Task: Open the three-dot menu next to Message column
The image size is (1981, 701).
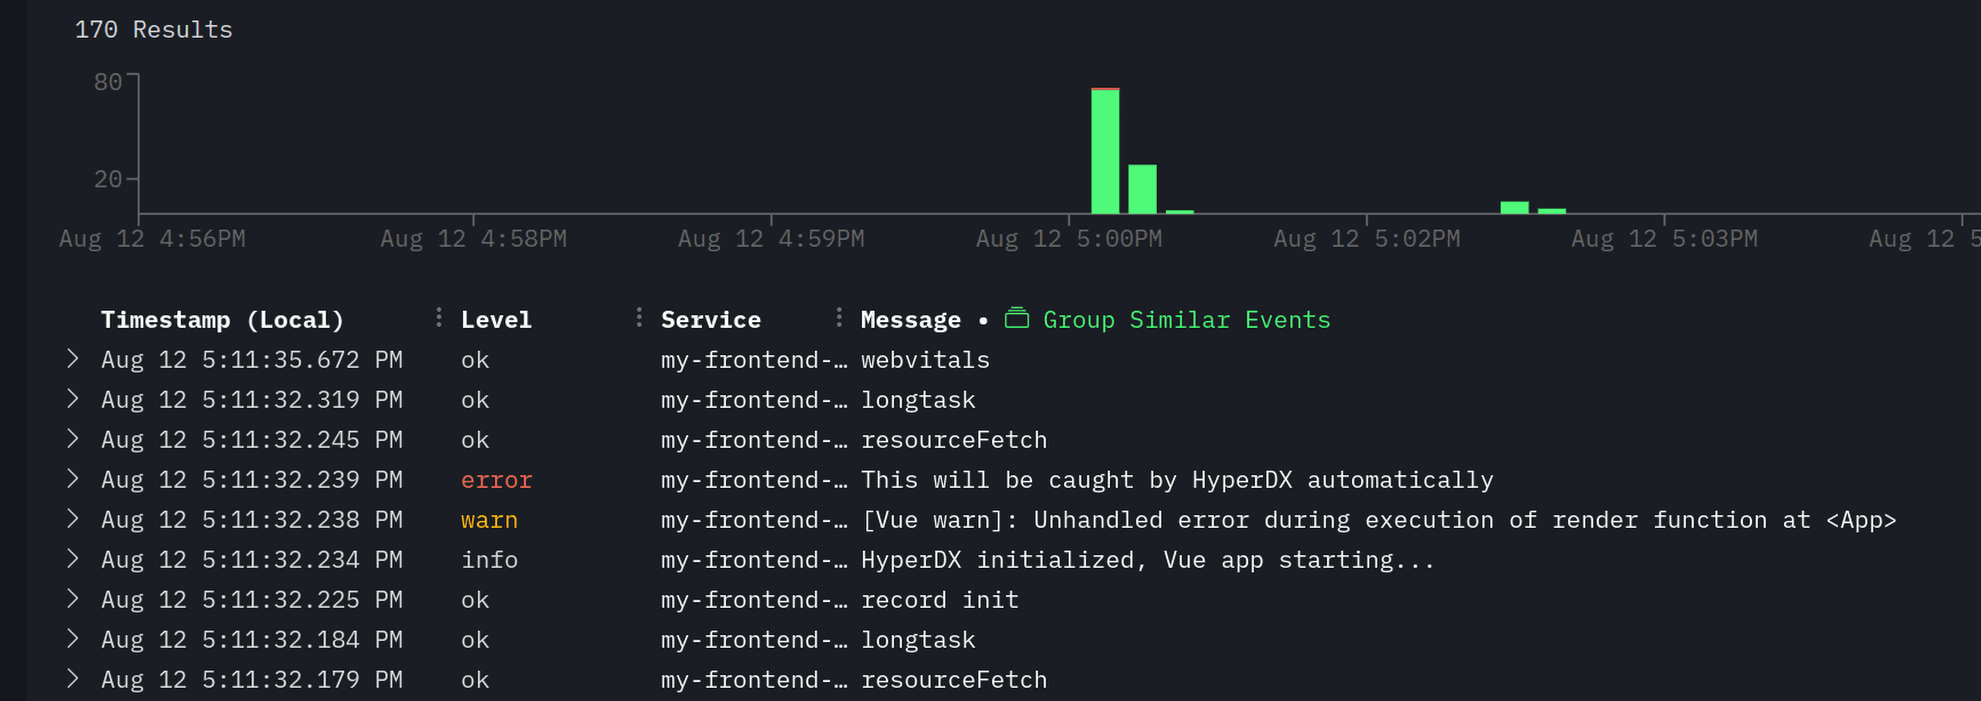Action: click(x=840, y=316)
